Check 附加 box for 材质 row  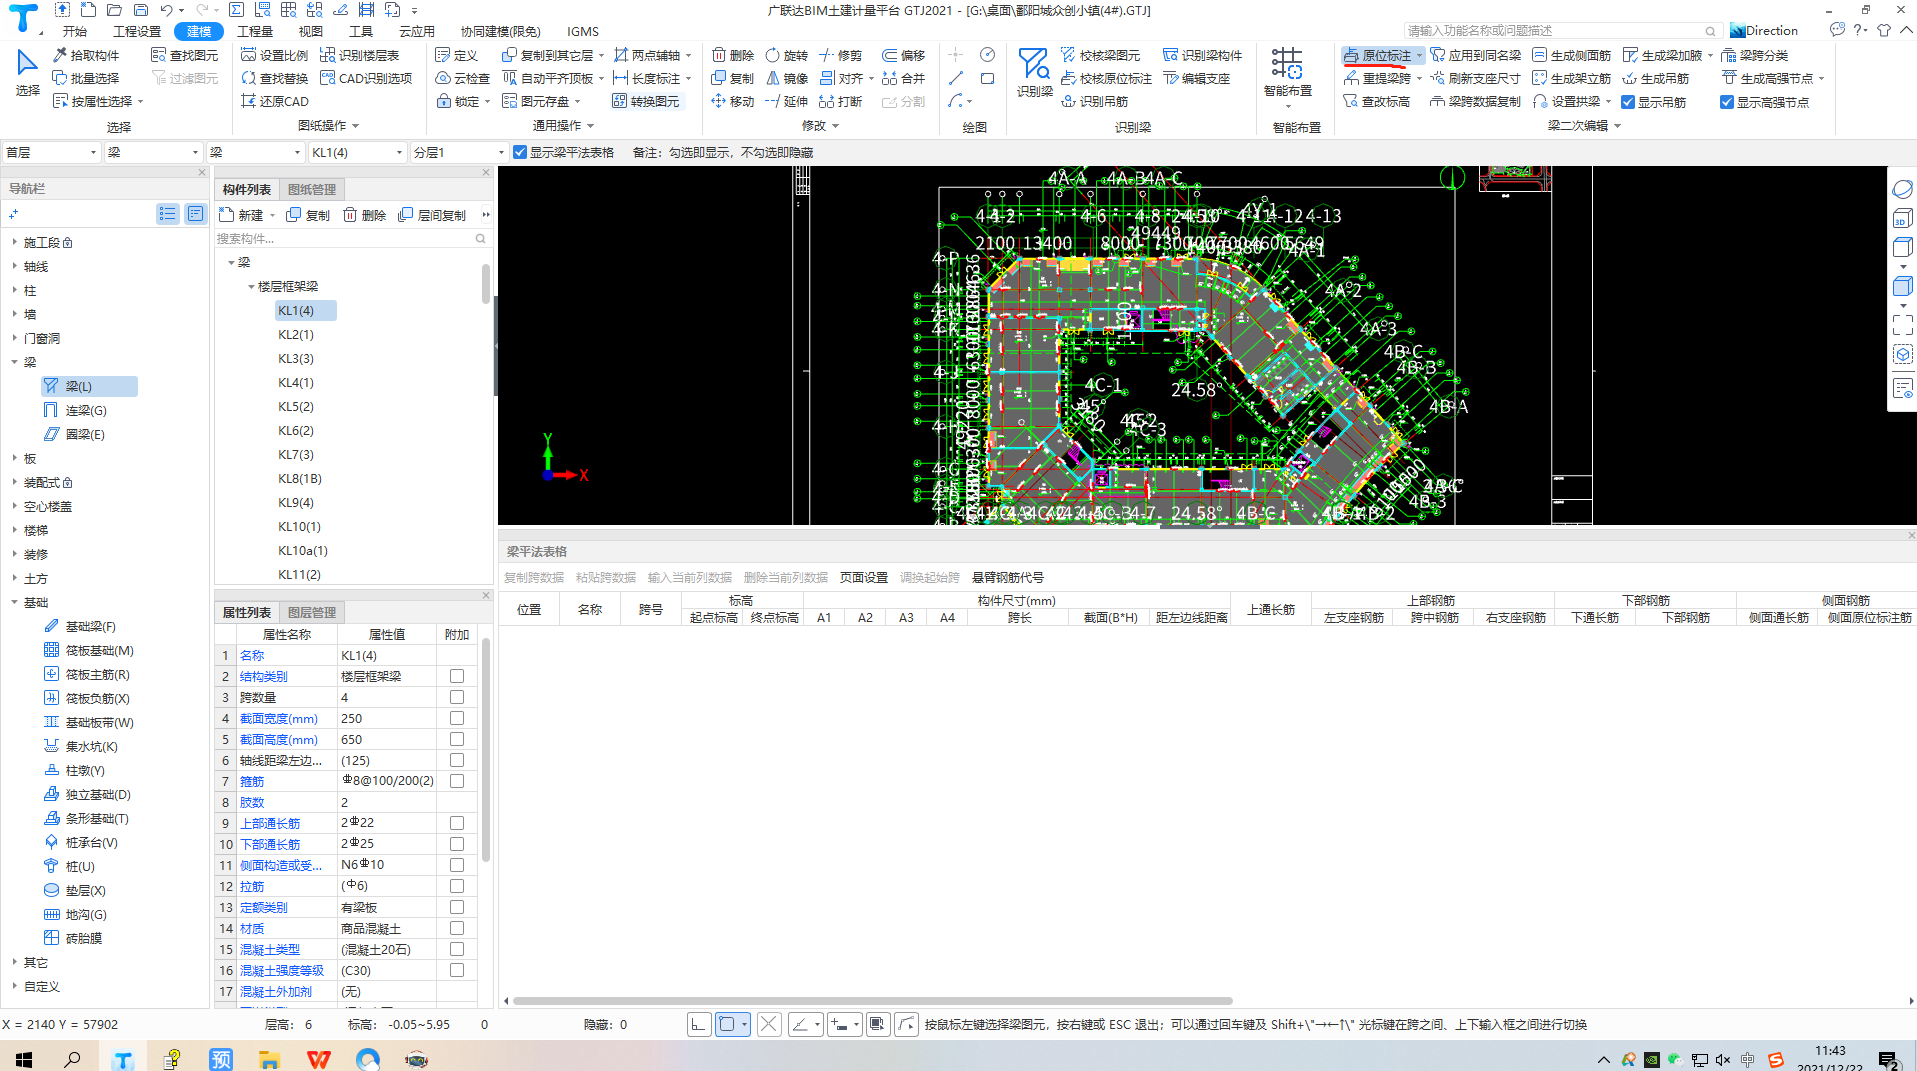coord(457,928)
